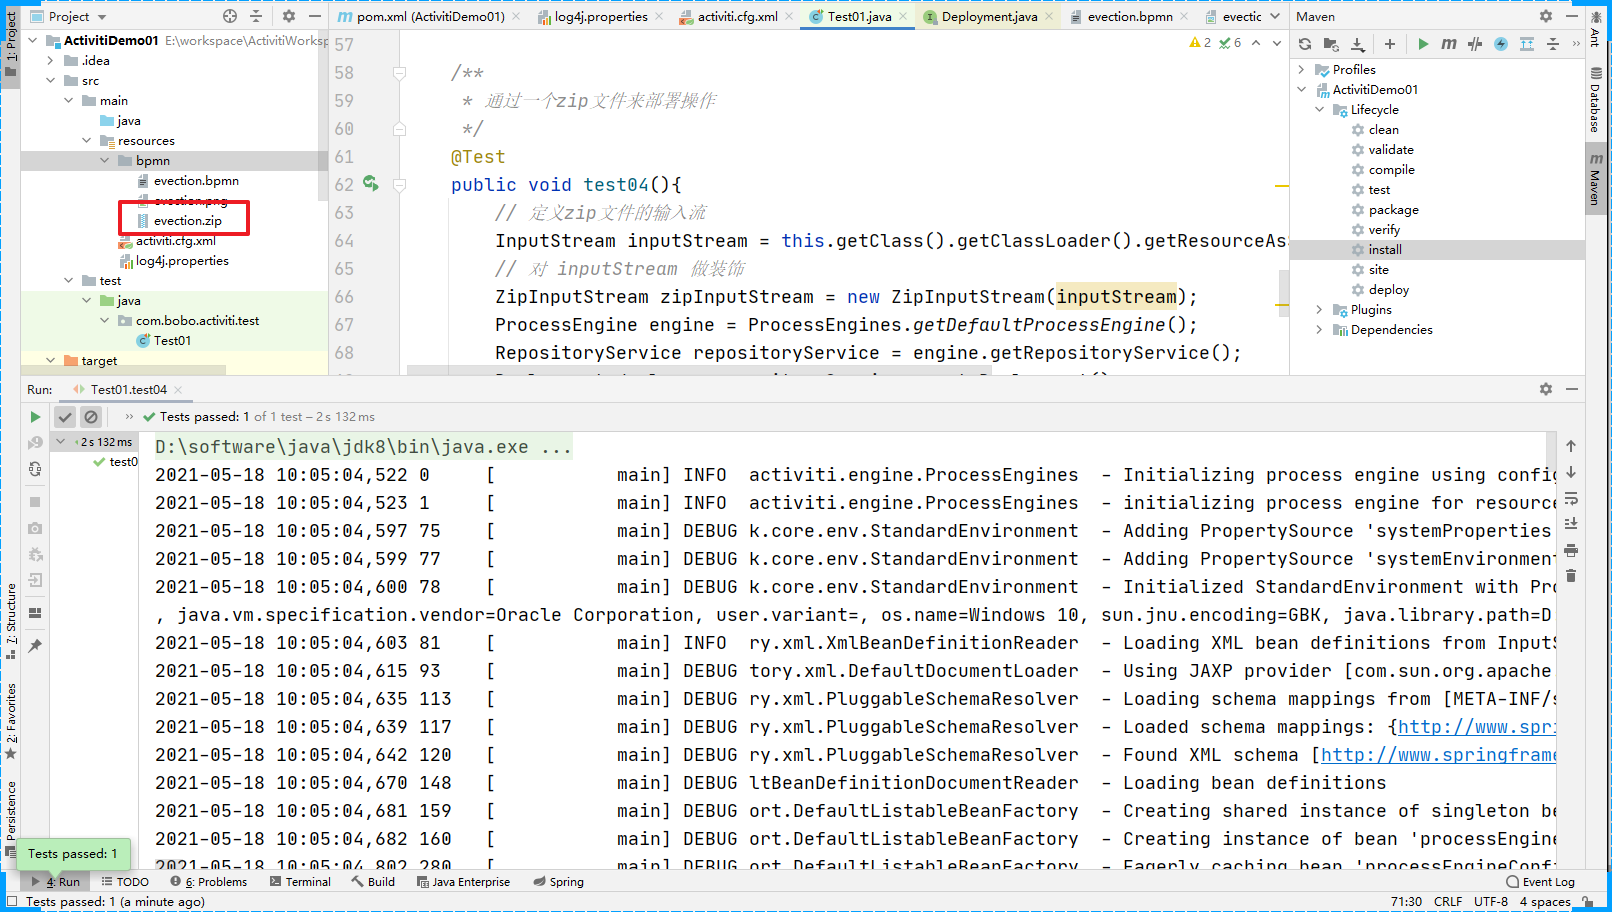
Task: Open the Build tool window
Action: (373, 882)
